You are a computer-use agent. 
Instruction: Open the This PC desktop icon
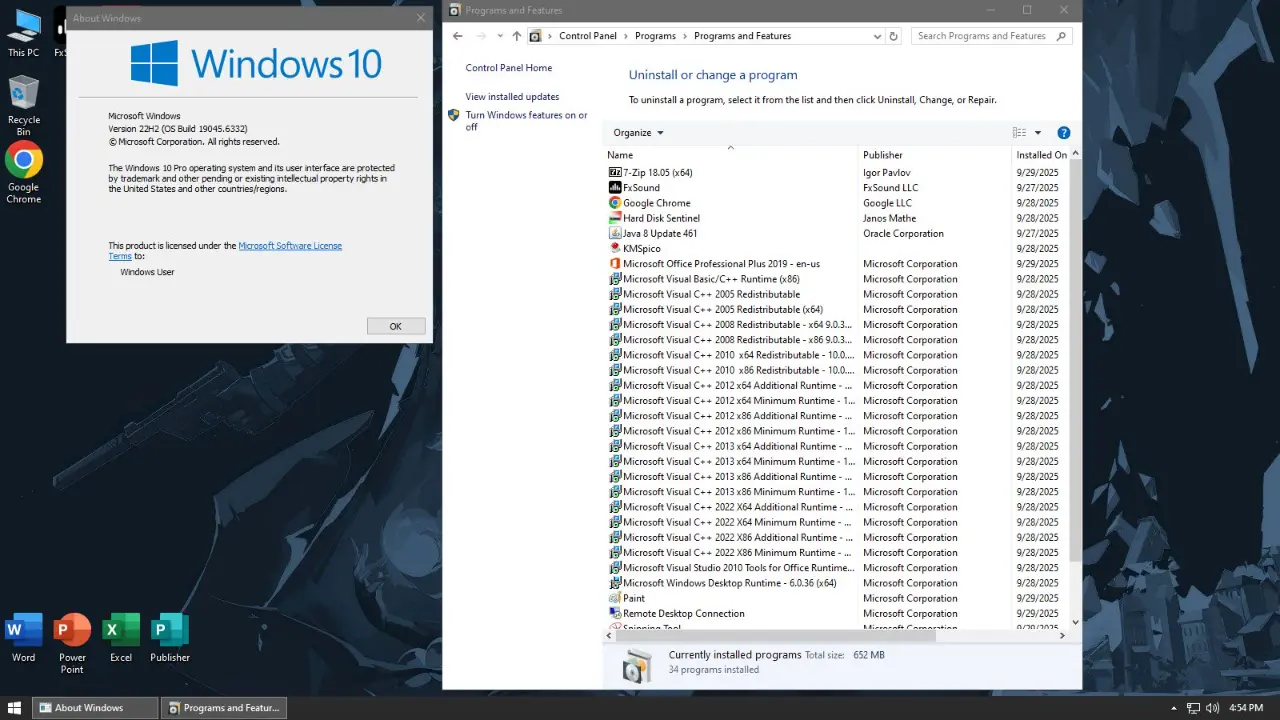23,33
